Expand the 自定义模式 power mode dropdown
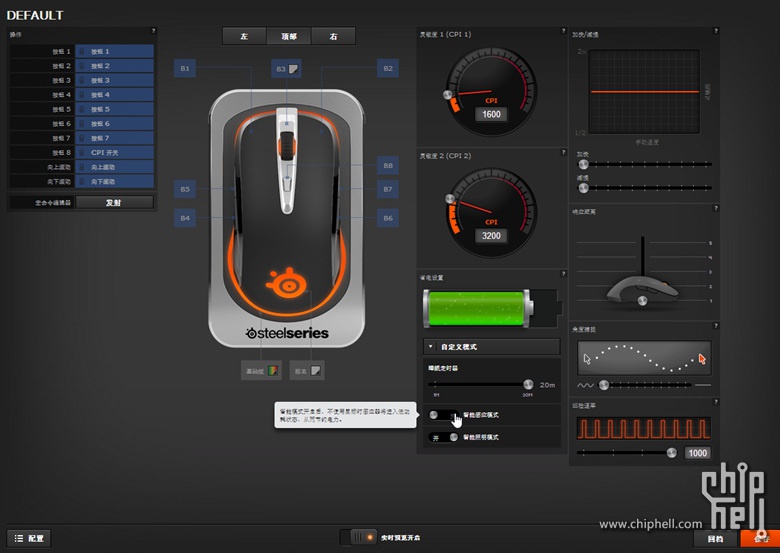 pos(491,347)
